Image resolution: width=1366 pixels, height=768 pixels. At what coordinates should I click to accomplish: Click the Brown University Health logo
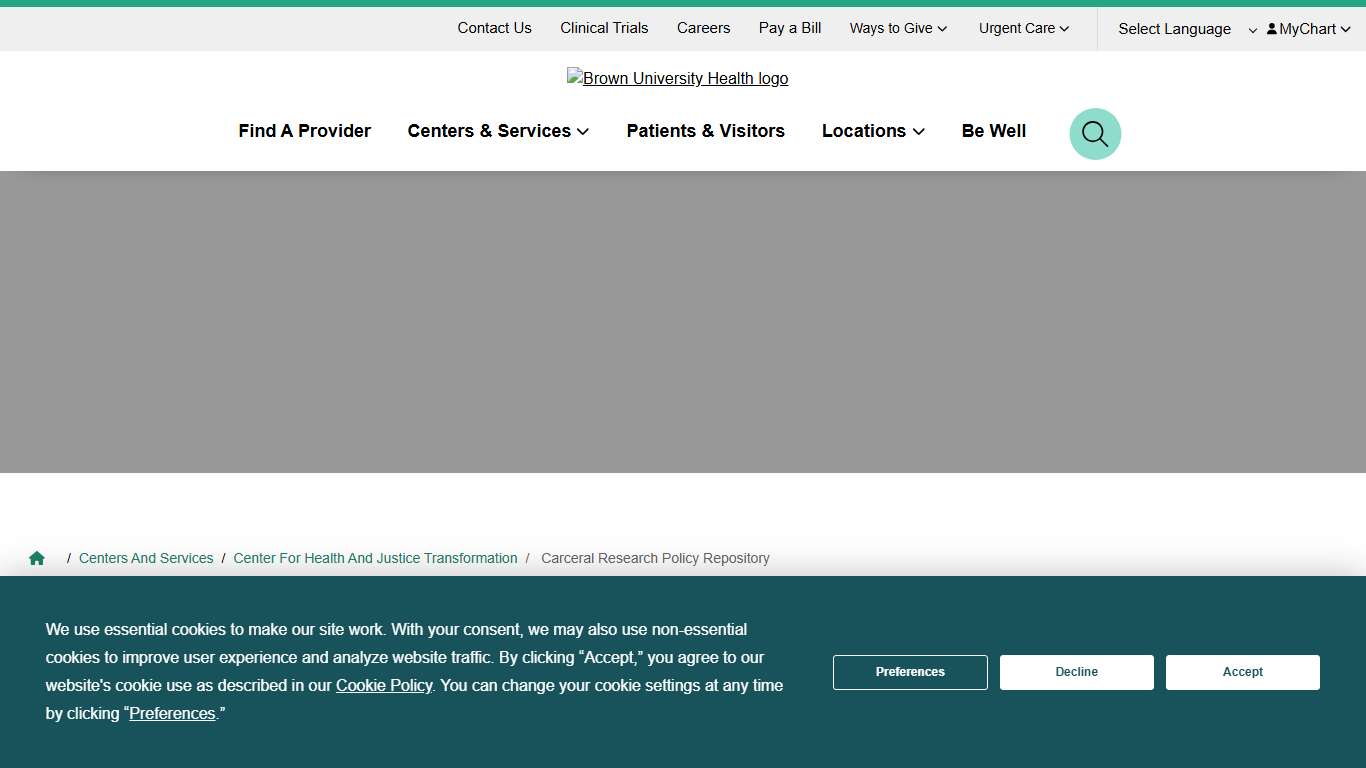pyautogui.click(x=677, y=78)
